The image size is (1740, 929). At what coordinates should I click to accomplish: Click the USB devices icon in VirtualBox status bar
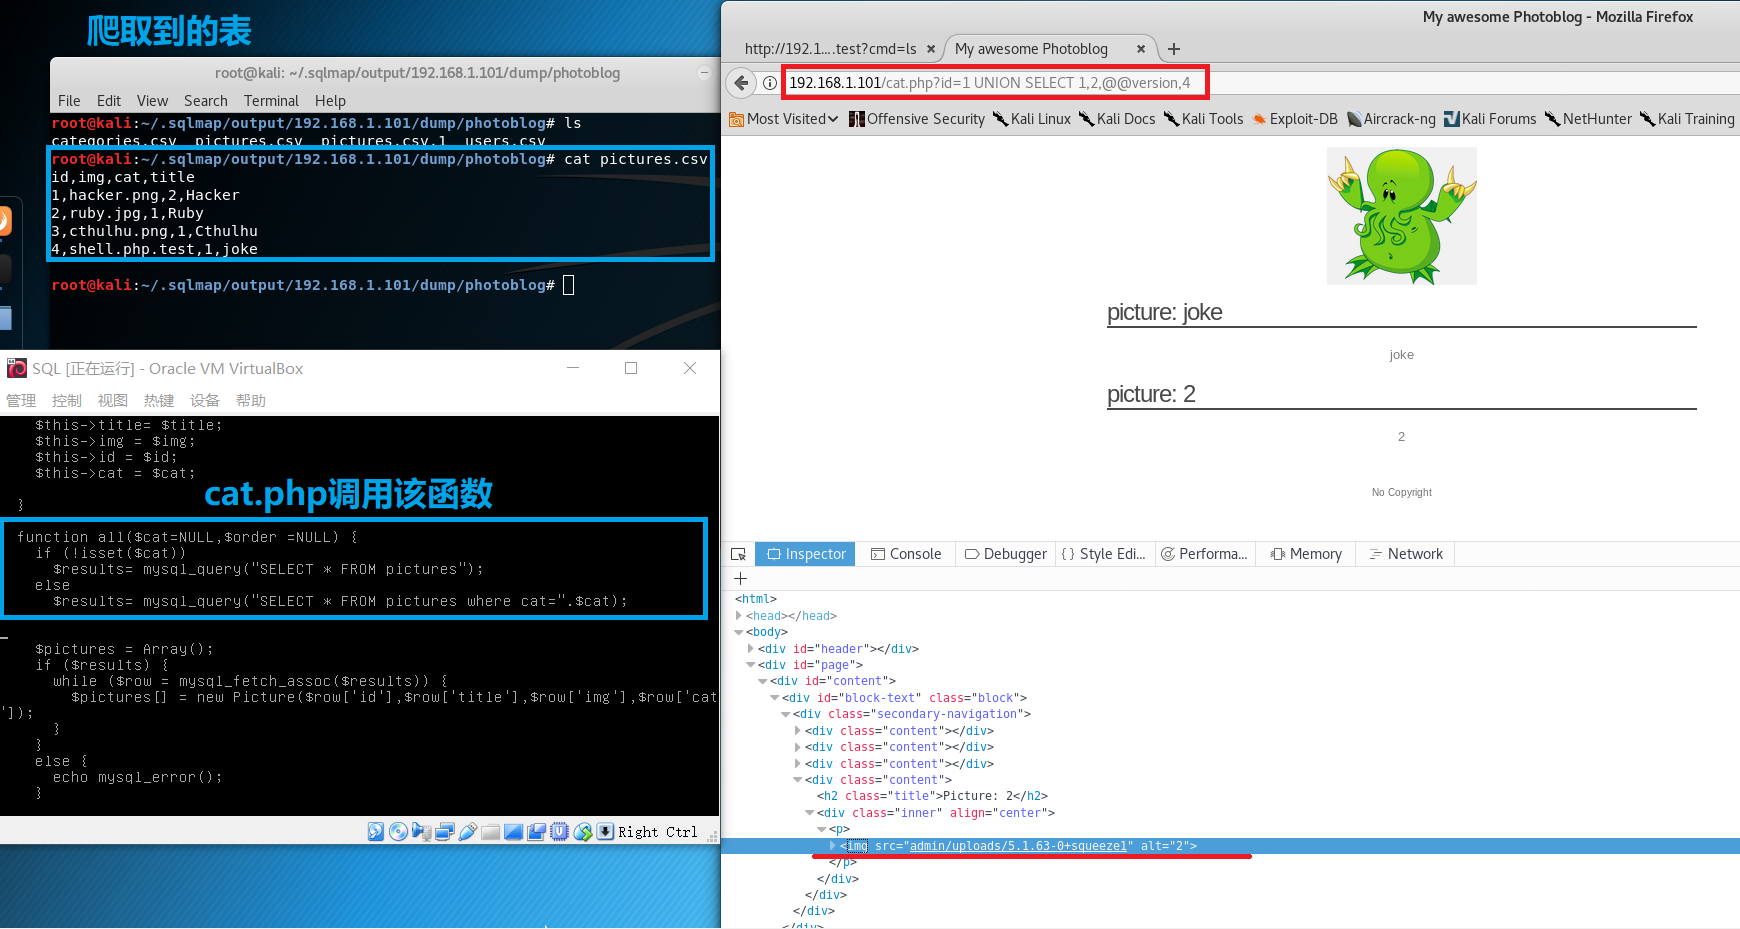468,831
